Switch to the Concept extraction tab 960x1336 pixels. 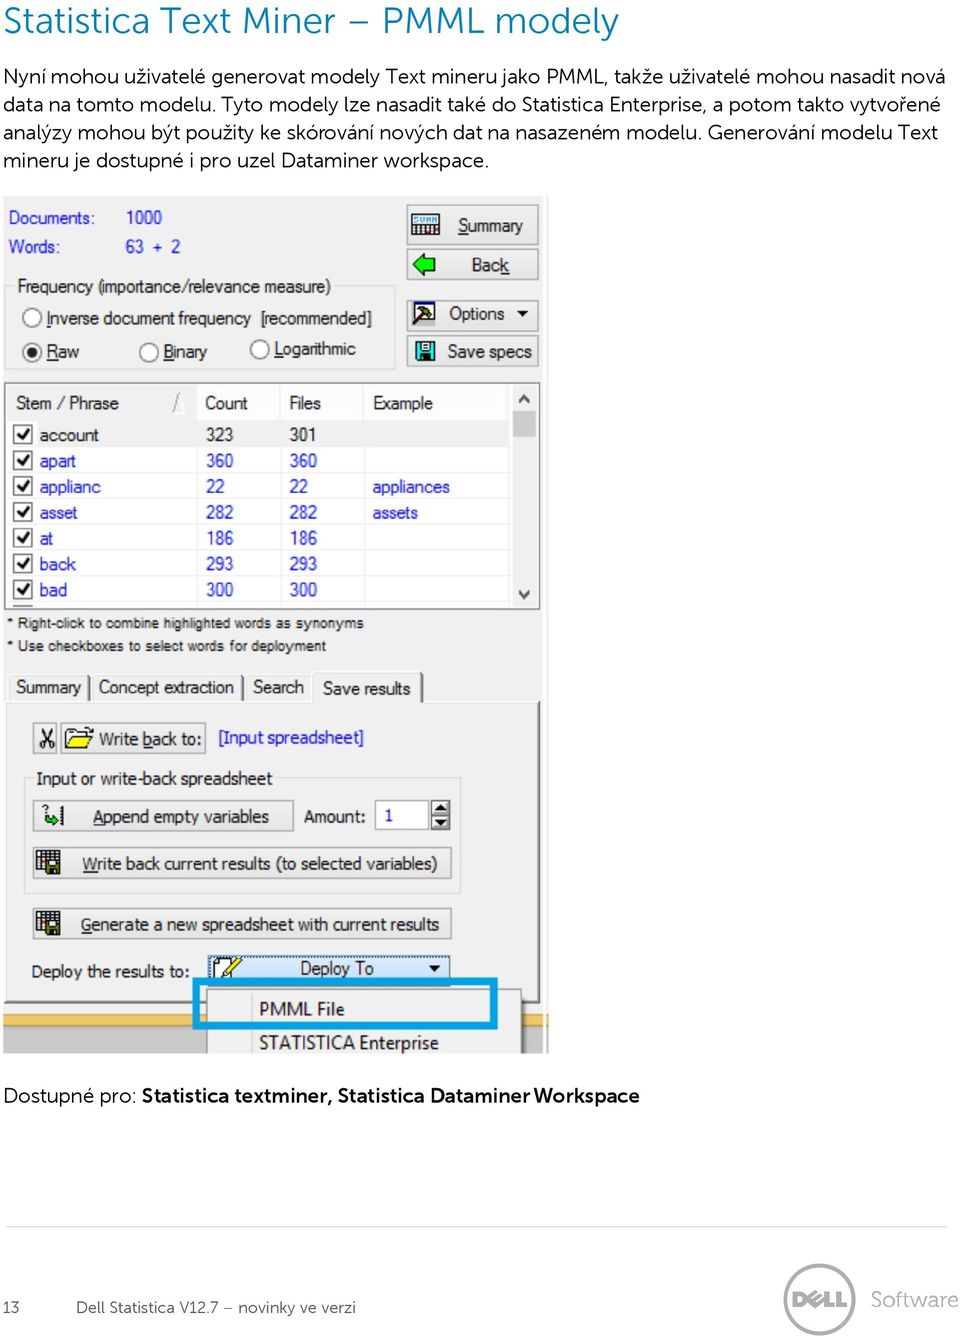(x=166, y=687)
